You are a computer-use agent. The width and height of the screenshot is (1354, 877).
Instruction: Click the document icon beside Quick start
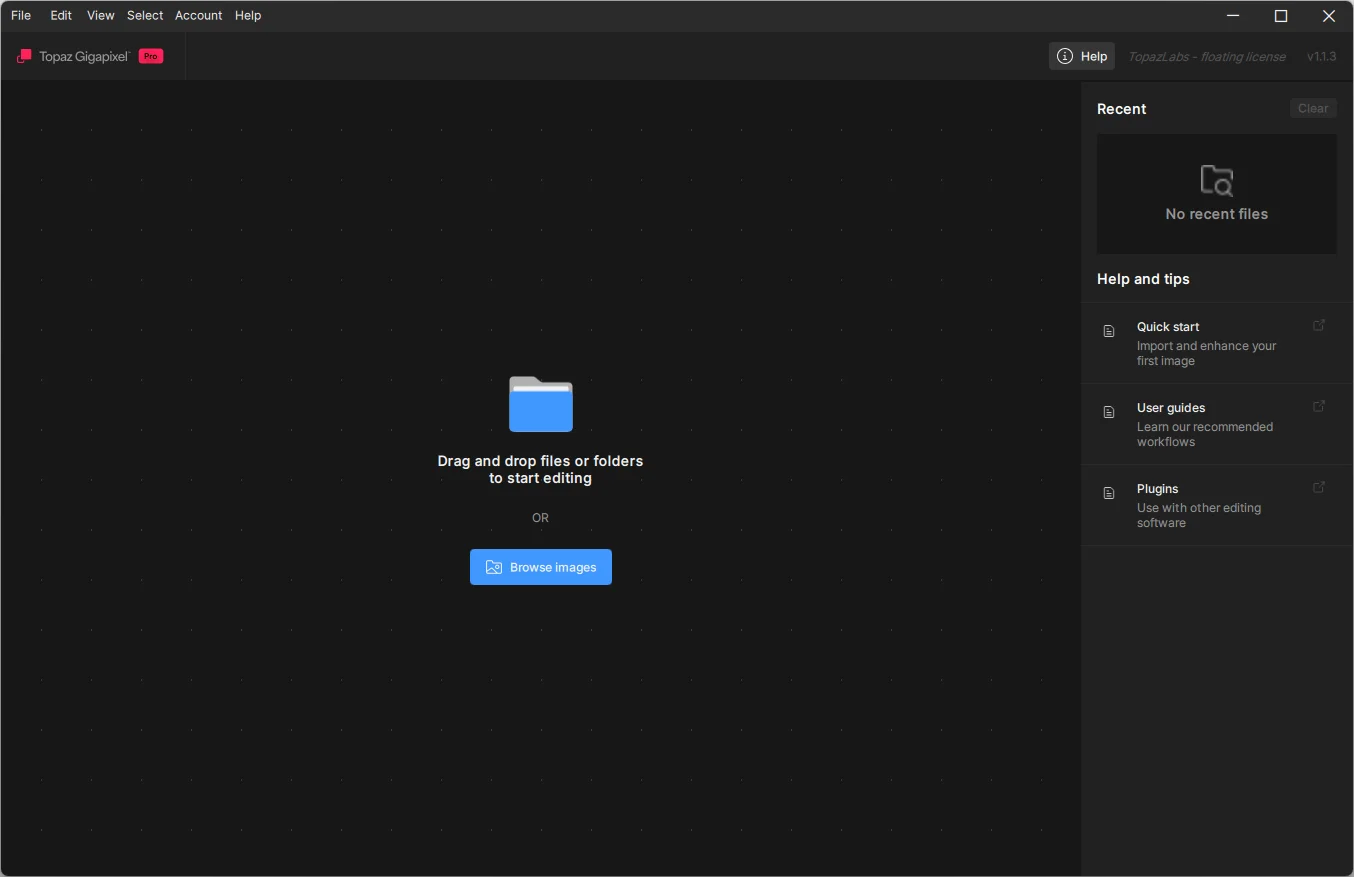(x=1109, y=331)
